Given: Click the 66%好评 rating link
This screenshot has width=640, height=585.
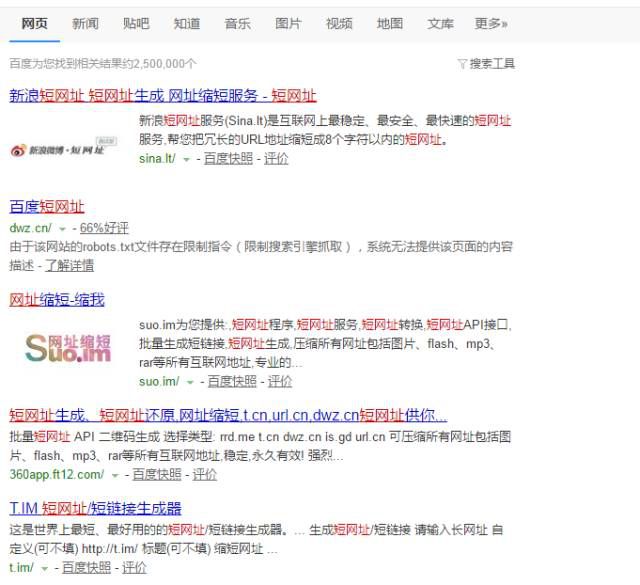Looking at the screenshot, I should (x=104, y=228).
